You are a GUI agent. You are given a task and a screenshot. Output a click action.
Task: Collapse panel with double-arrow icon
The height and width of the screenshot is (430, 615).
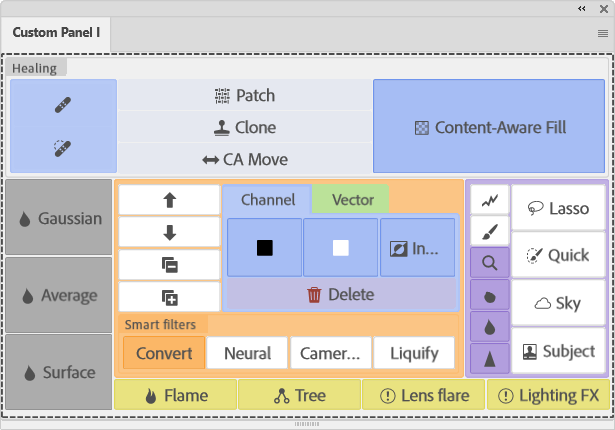click(x=582, y=8)
